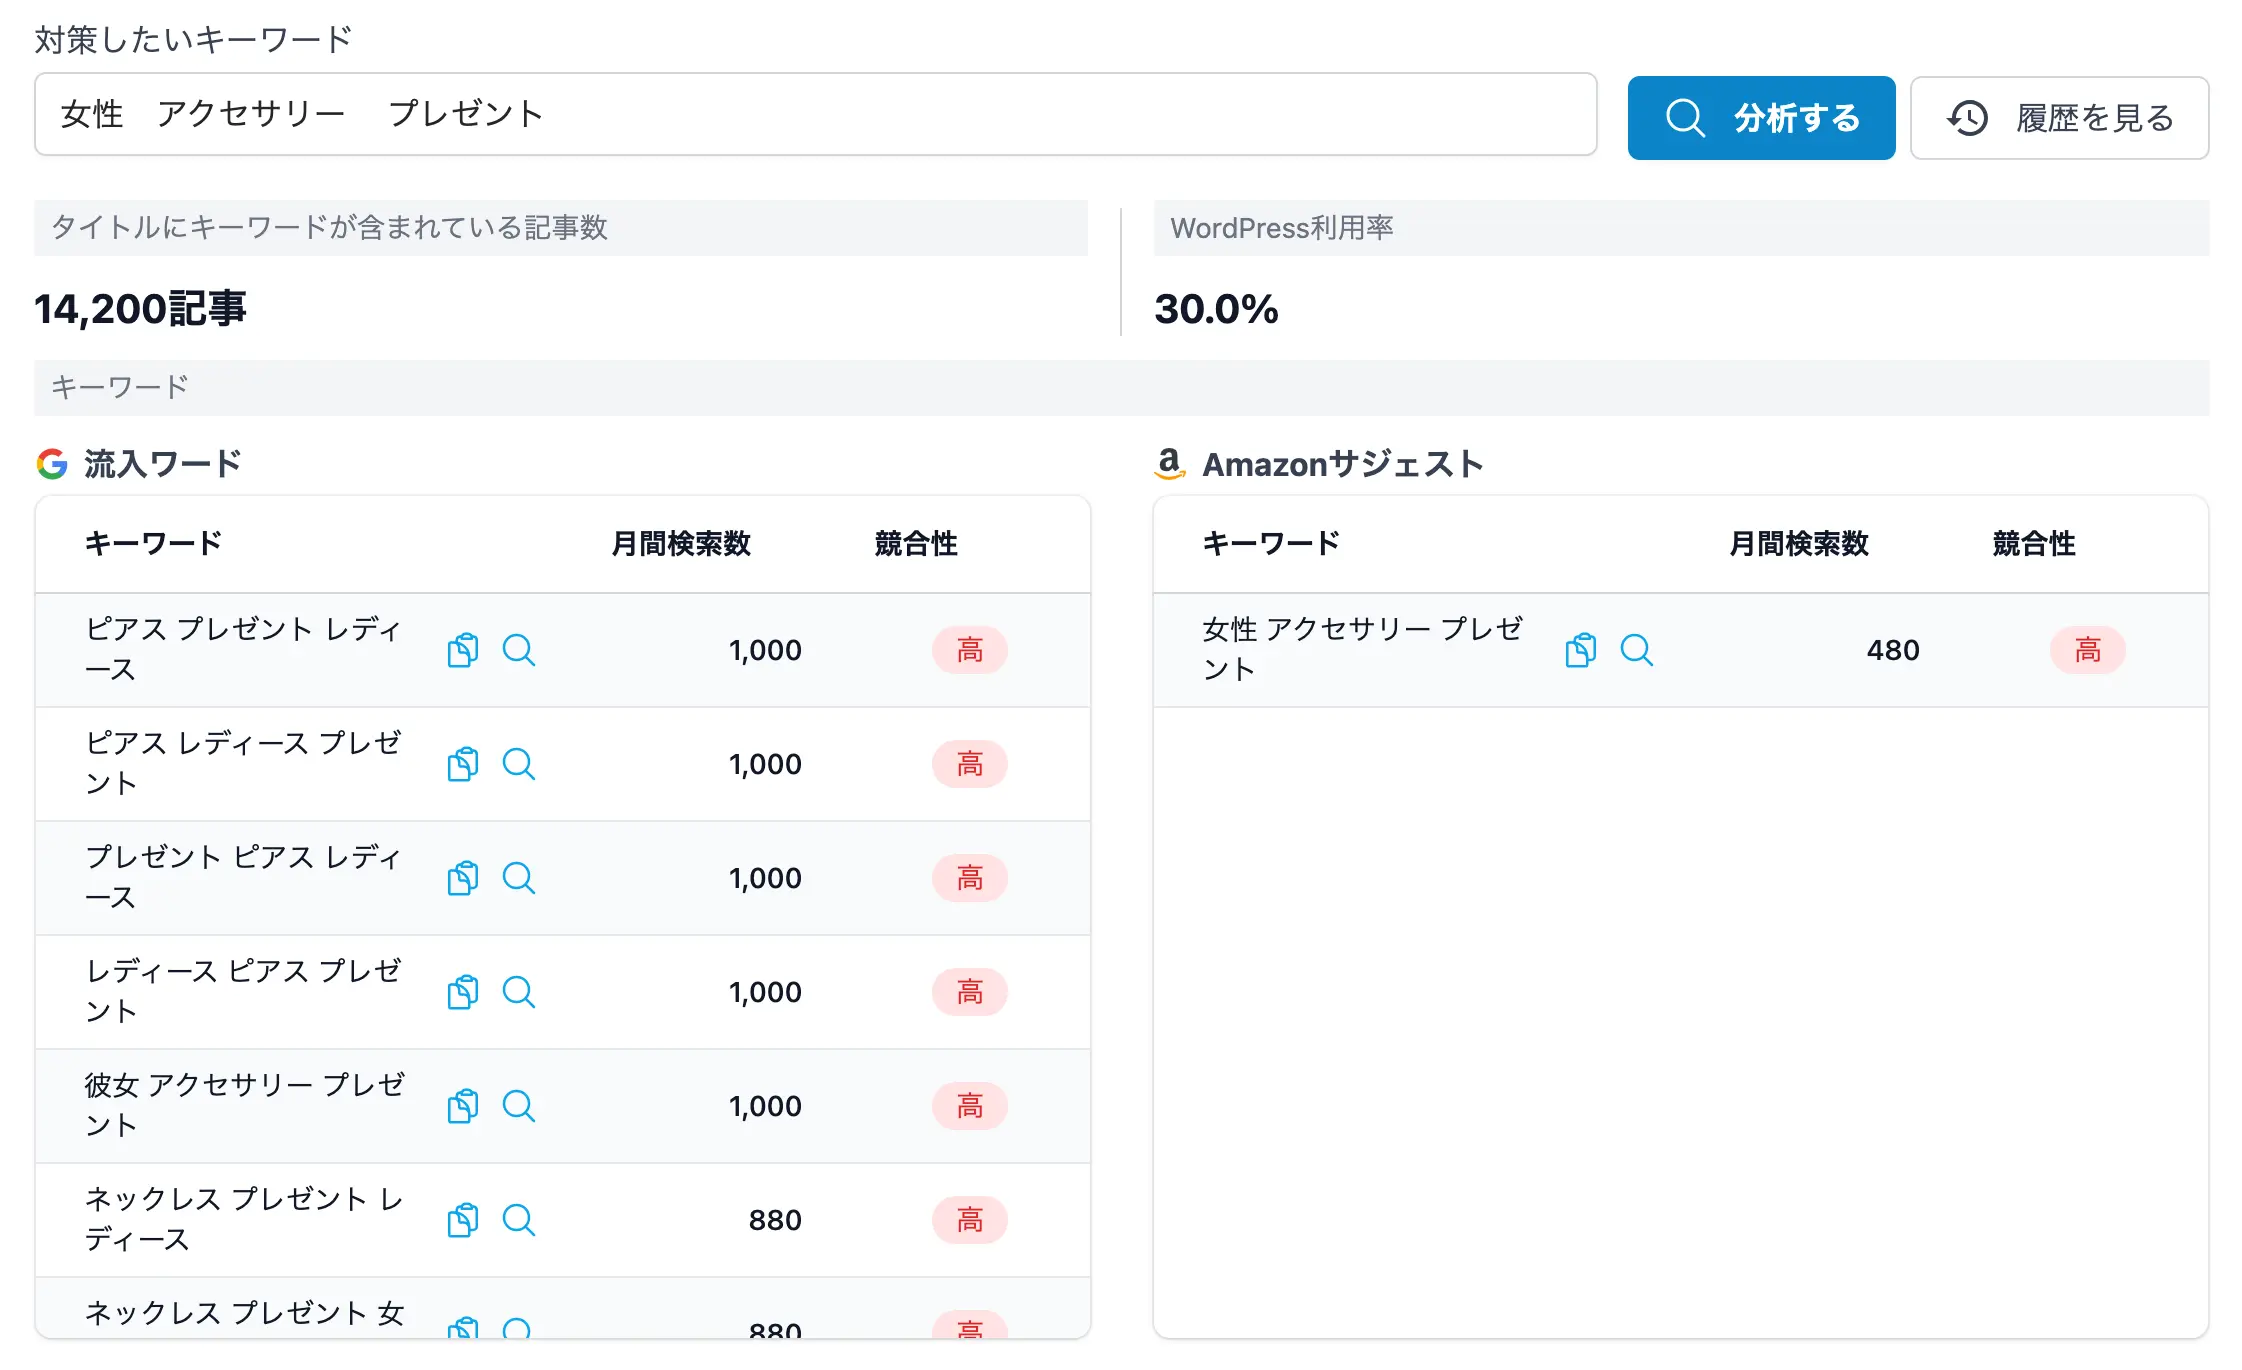
Task: Click the 高 badge for ピアス プレゼント レディース
Action: 969,650
